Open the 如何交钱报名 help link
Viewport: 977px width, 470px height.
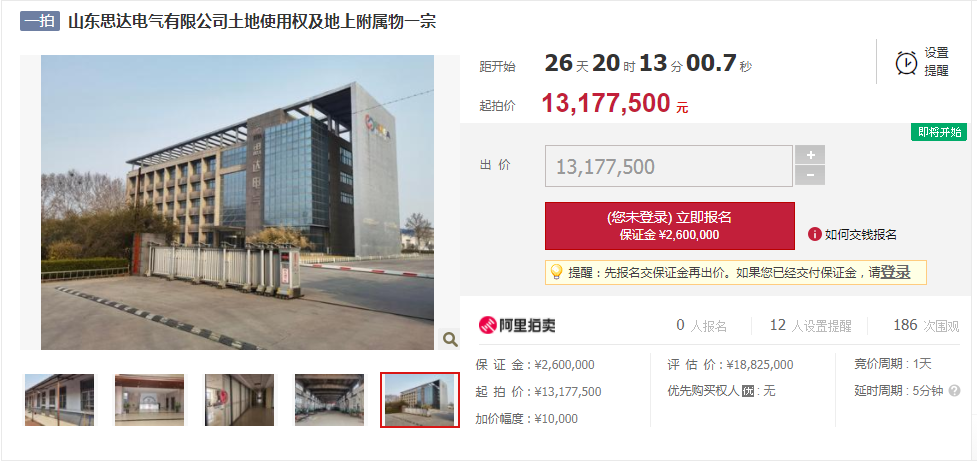point(860,235)
